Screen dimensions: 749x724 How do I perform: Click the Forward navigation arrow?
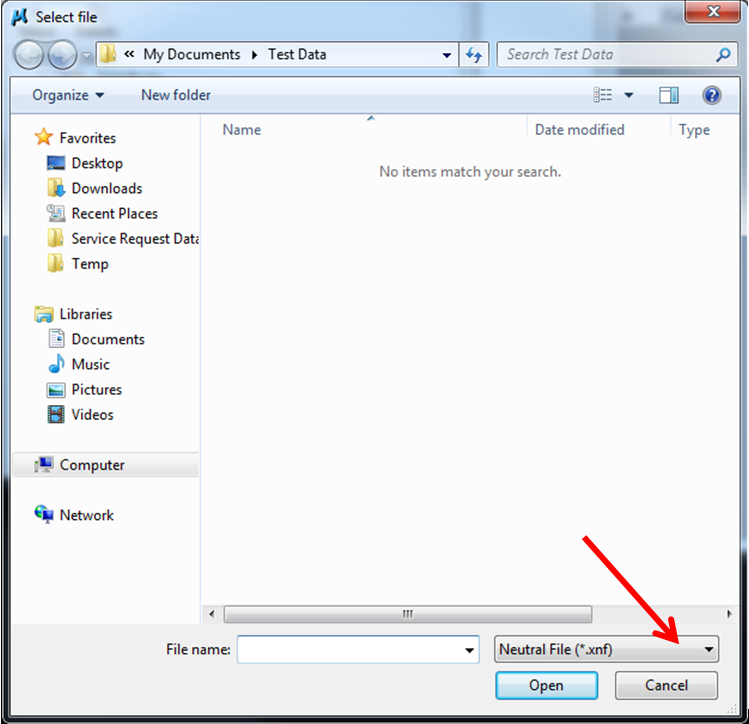tap(63, 55)
